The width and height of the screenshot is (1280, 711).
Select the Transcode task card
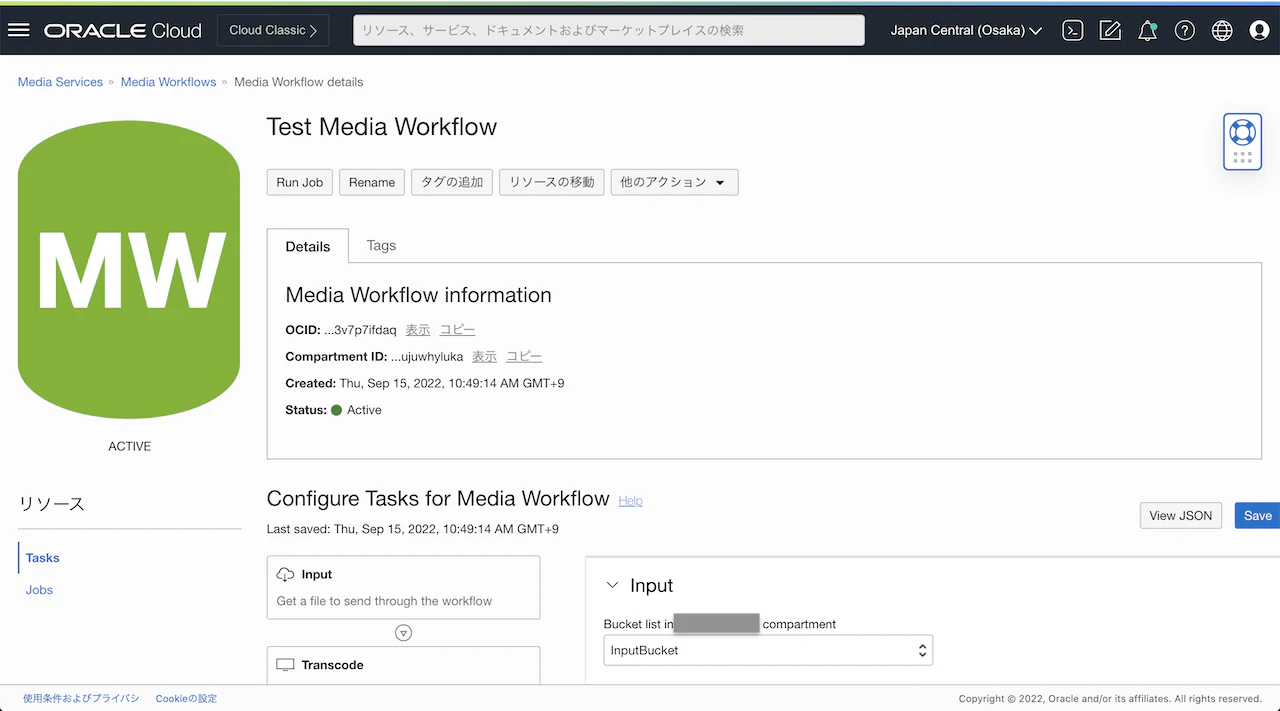click(404, 666)
